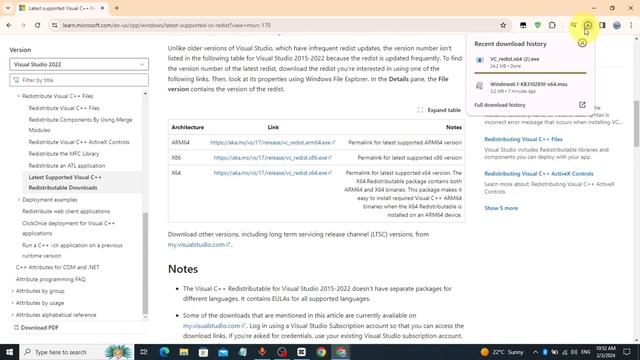
Task: Open Redistributing Visual C++ ActiveX Controls related article
Action: tap(539, 174)
